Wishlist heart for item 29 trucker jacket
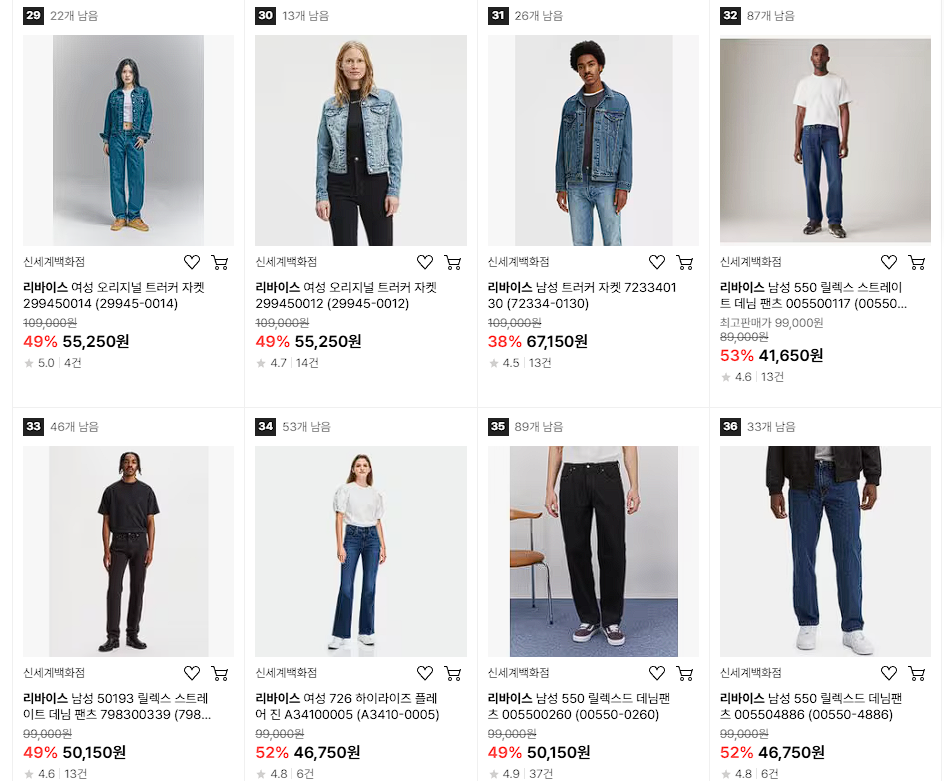 point(192,262)
